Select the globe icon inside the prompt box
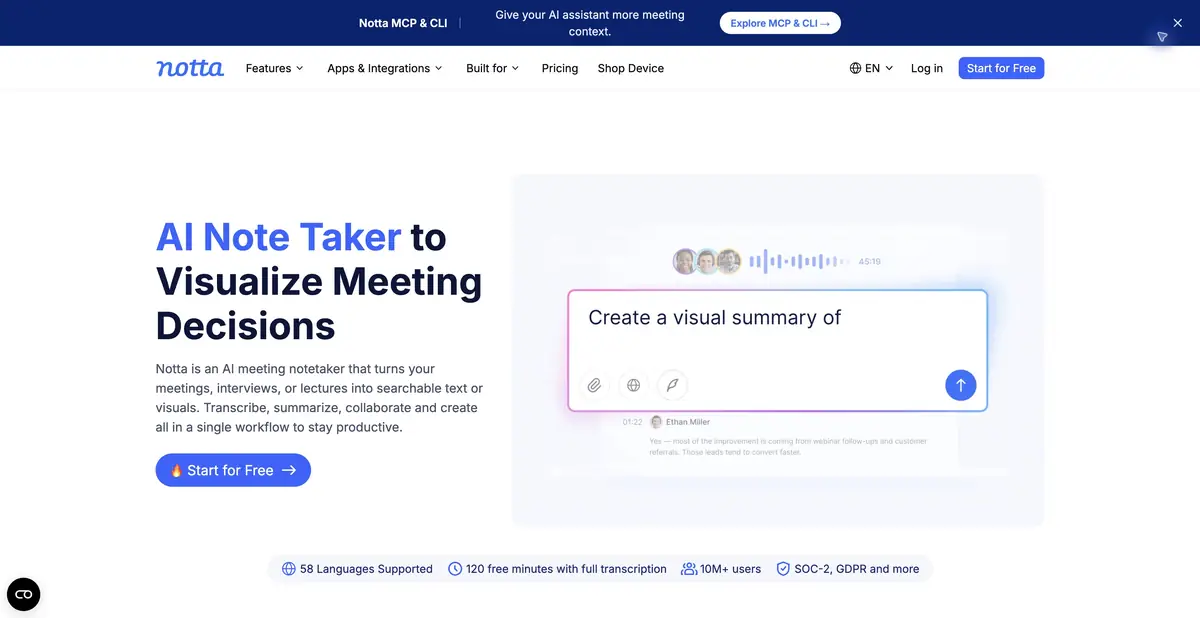1200x618 pixels. tap(633, 385)
